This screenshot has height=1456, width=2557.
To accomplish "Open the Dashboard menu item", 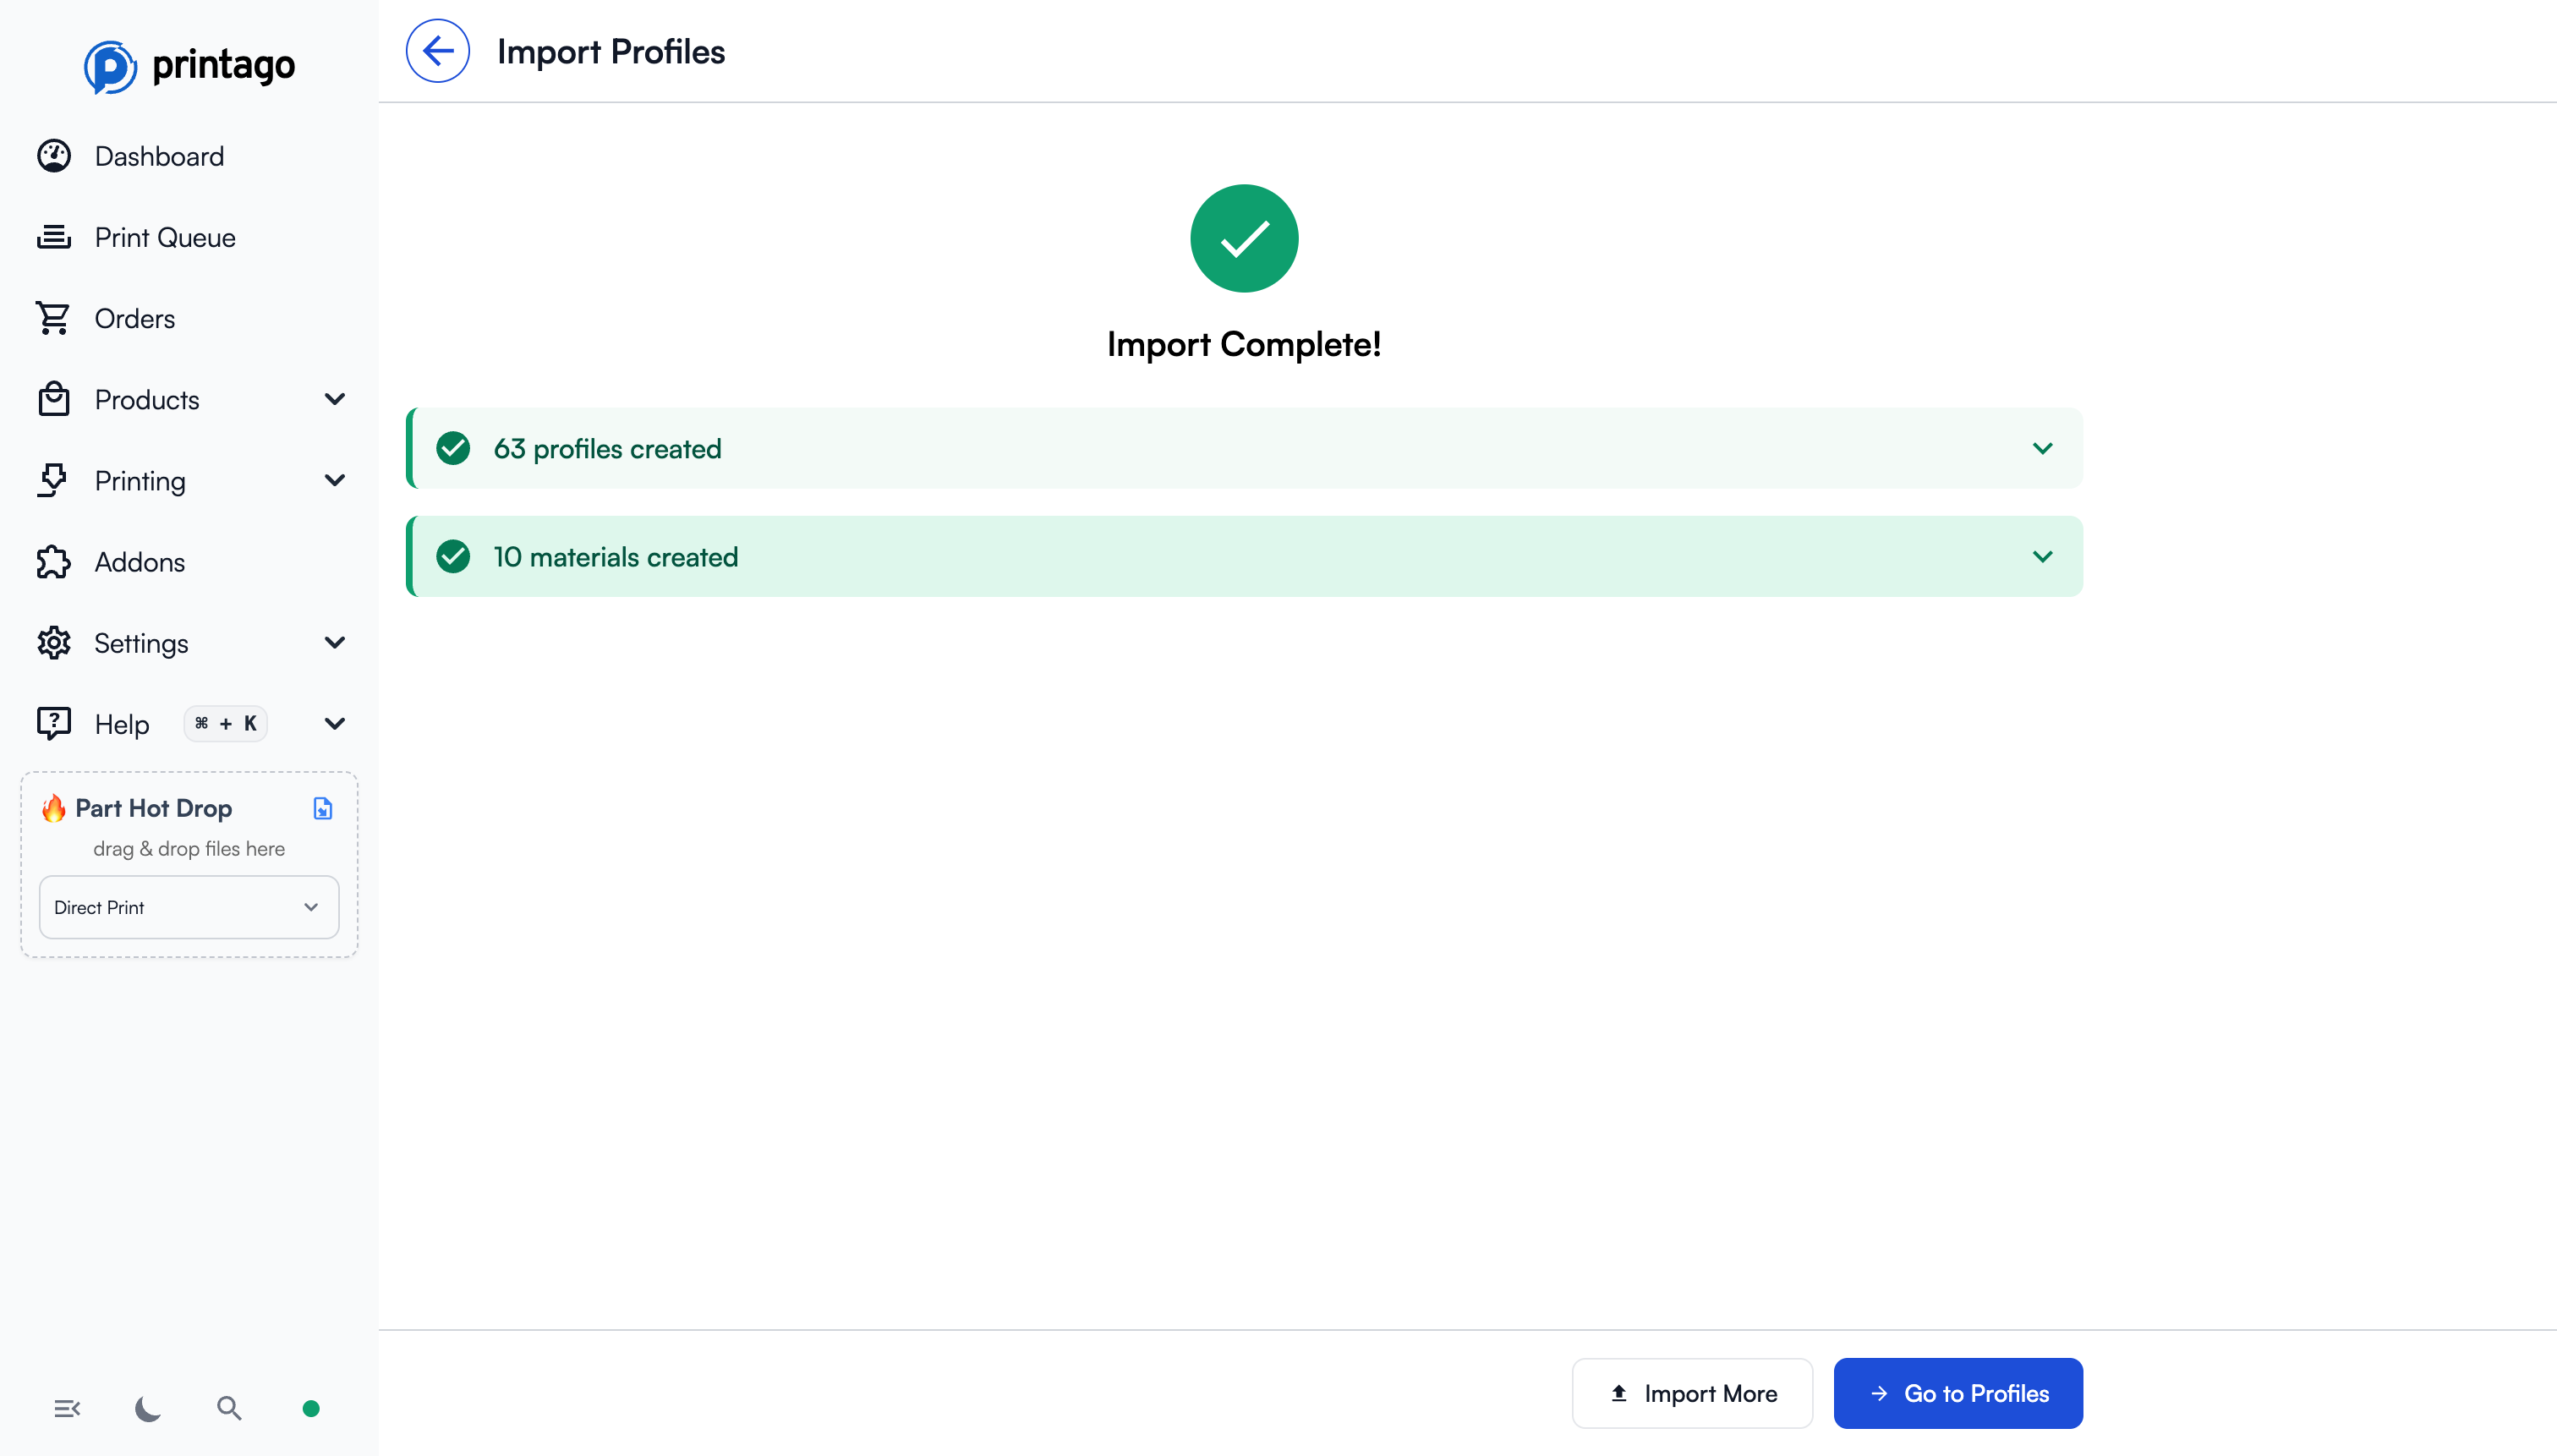I will click(x=159, y=156).
